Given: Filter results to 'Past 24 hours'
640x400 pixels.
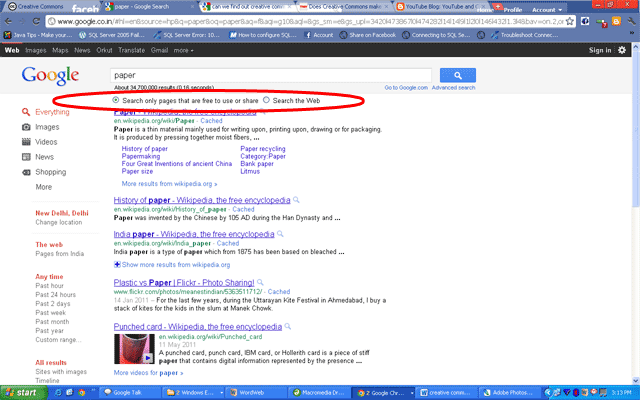Looking at the screenshot, I should click(56, 295).
